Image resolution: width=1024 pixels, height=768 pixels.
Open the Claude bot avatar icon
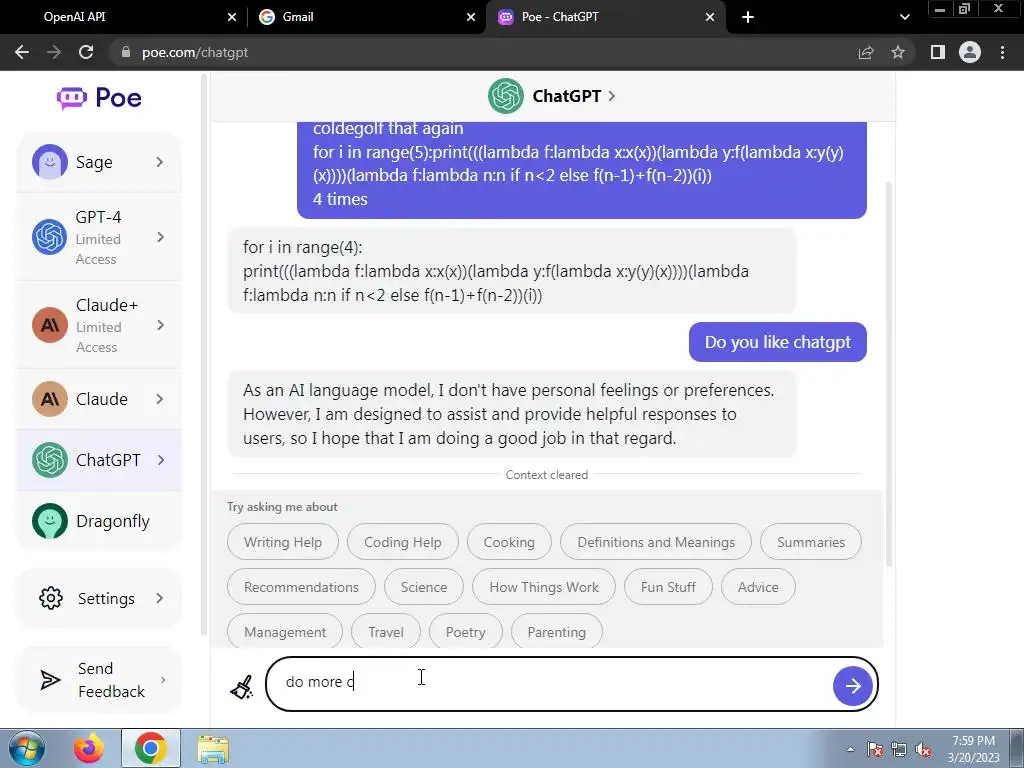(x=50, y=399)
